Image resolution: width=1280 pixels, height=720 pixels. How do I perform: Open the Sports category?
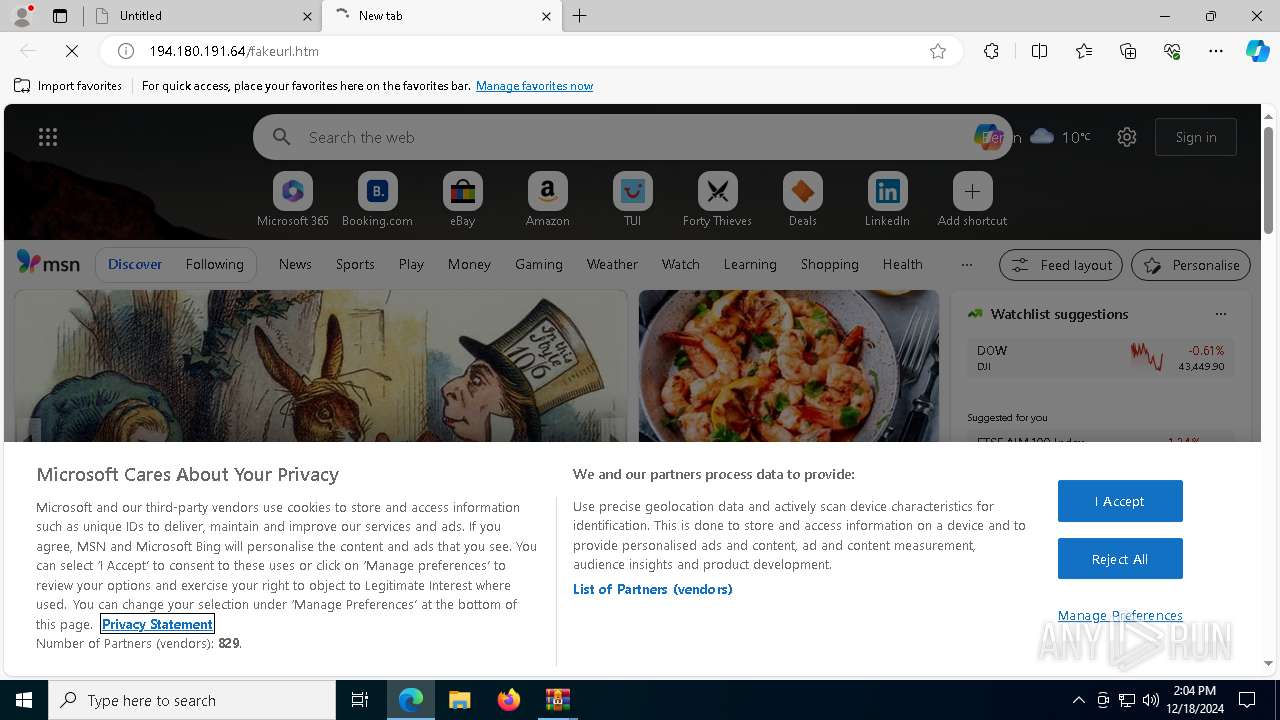pyautogui.click(x=355, y=264)
